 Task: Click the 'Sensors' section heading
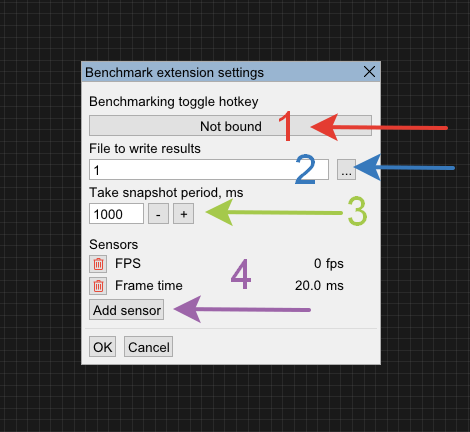(113, 244)
